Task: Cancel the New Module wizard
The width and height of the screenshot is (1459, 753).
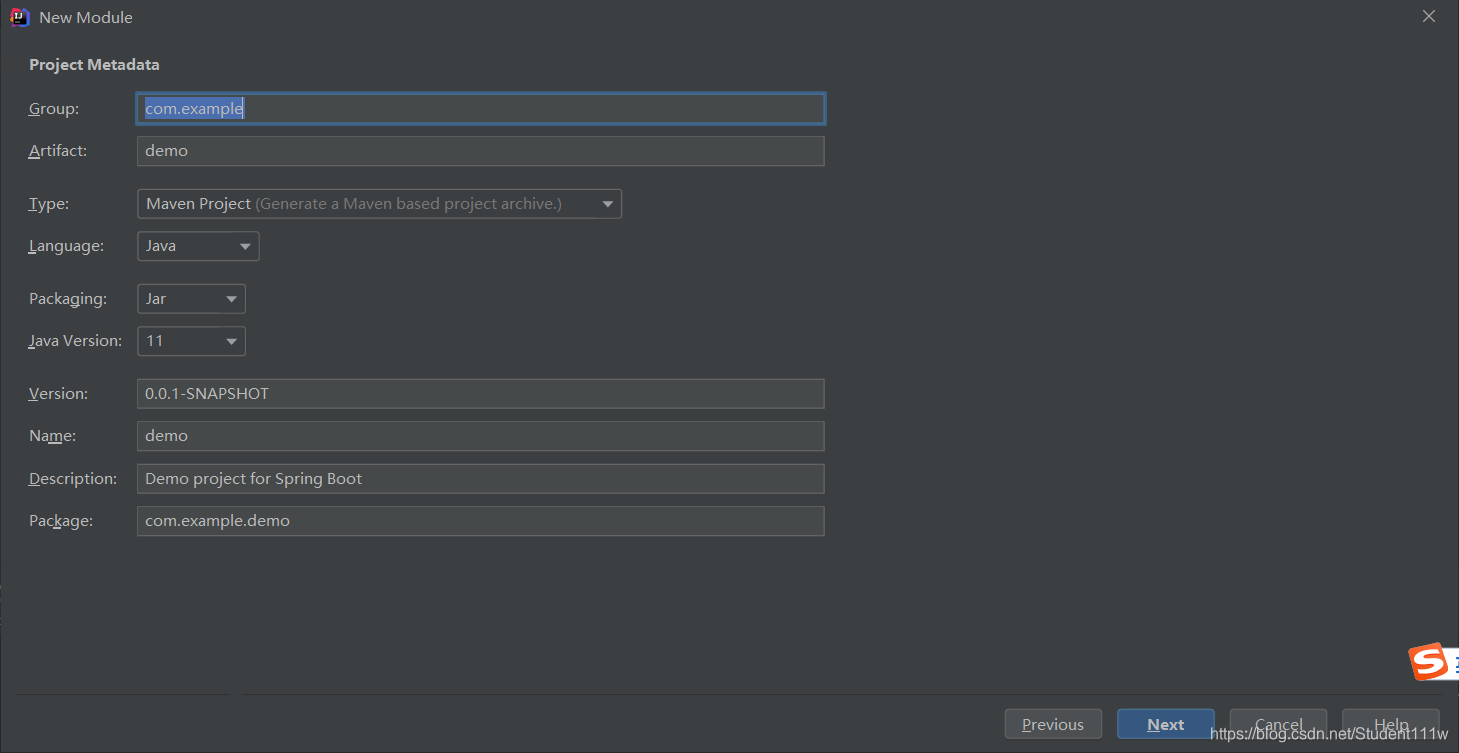Action: (1278, 725)
